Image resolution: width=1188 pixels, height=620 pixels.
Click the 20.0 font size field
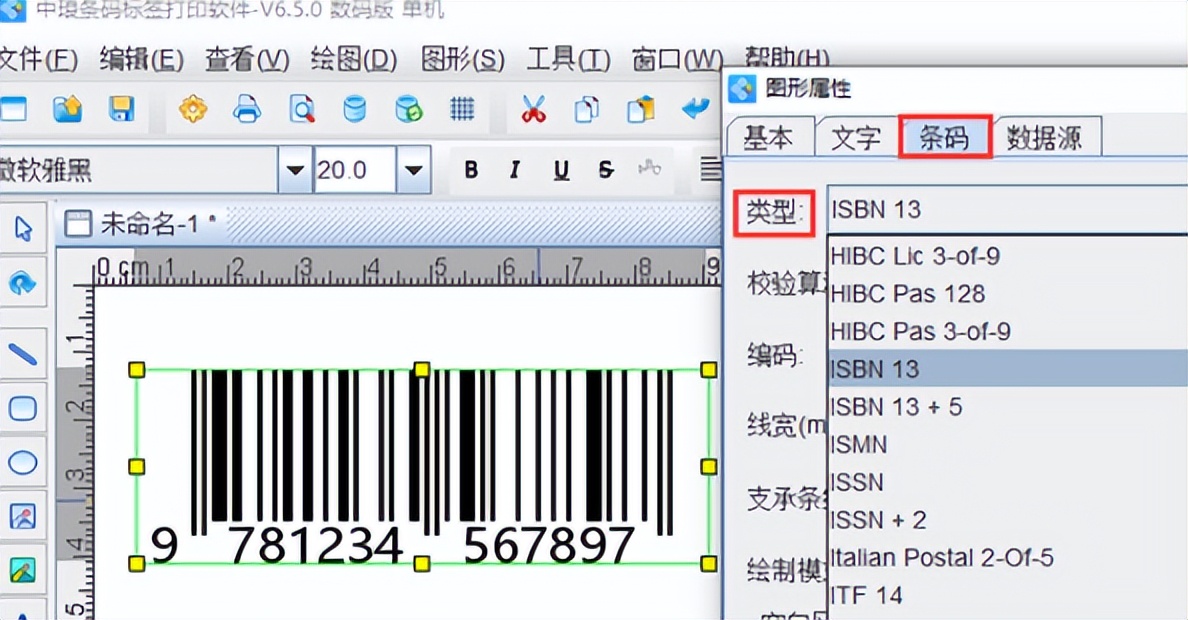(x=354, y=170)
